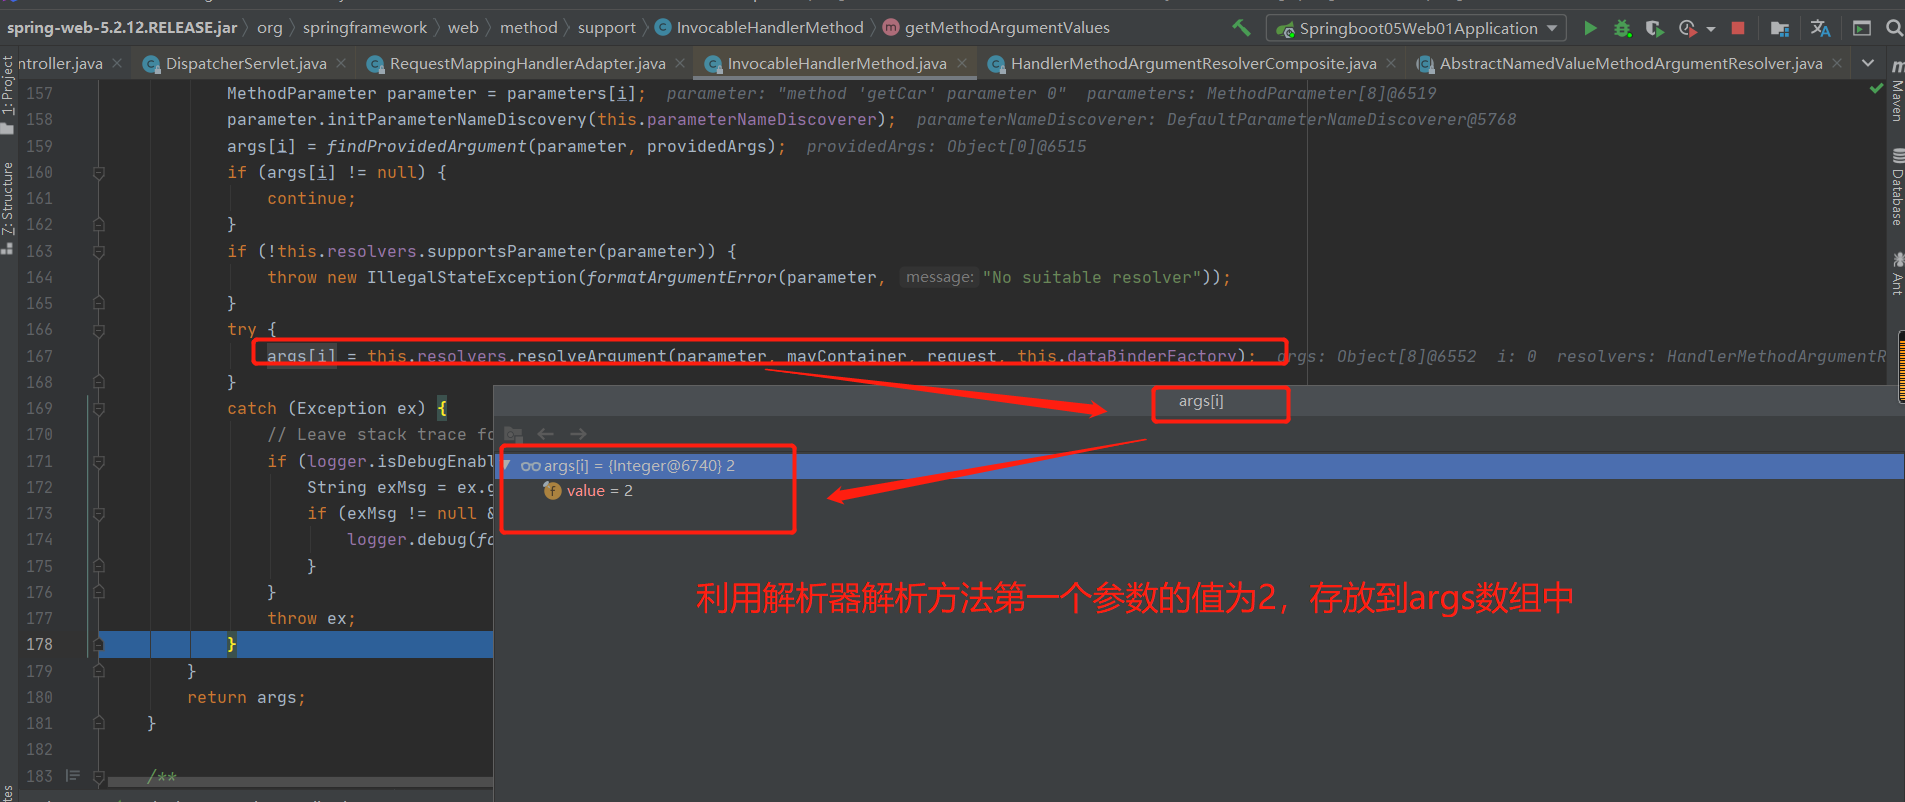Close HandlerMethodArgumentResolverComposite.java tab
Image resolution: width=1905 pixels, height=802 pixels.
click(1391, 63)
